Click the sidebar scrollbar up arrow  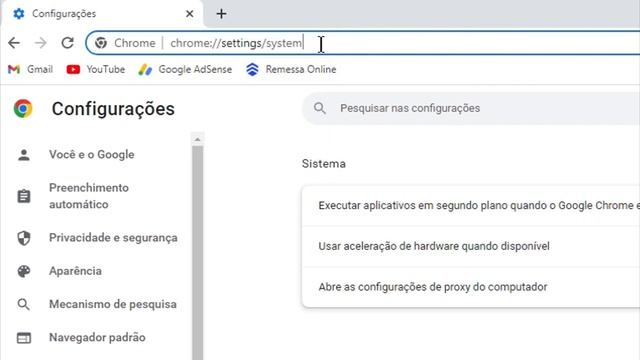point(198,140)
